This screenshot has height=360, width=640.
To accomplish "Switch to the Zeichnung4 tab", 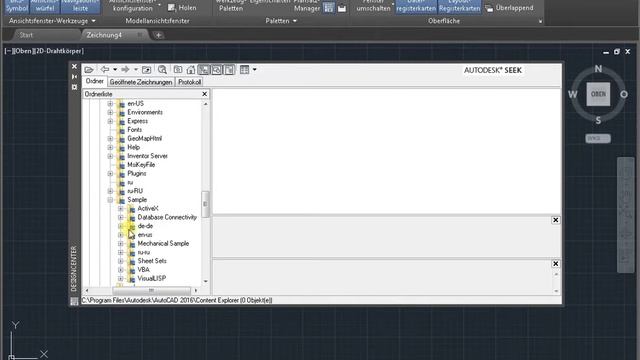I will tap(104, 35).
